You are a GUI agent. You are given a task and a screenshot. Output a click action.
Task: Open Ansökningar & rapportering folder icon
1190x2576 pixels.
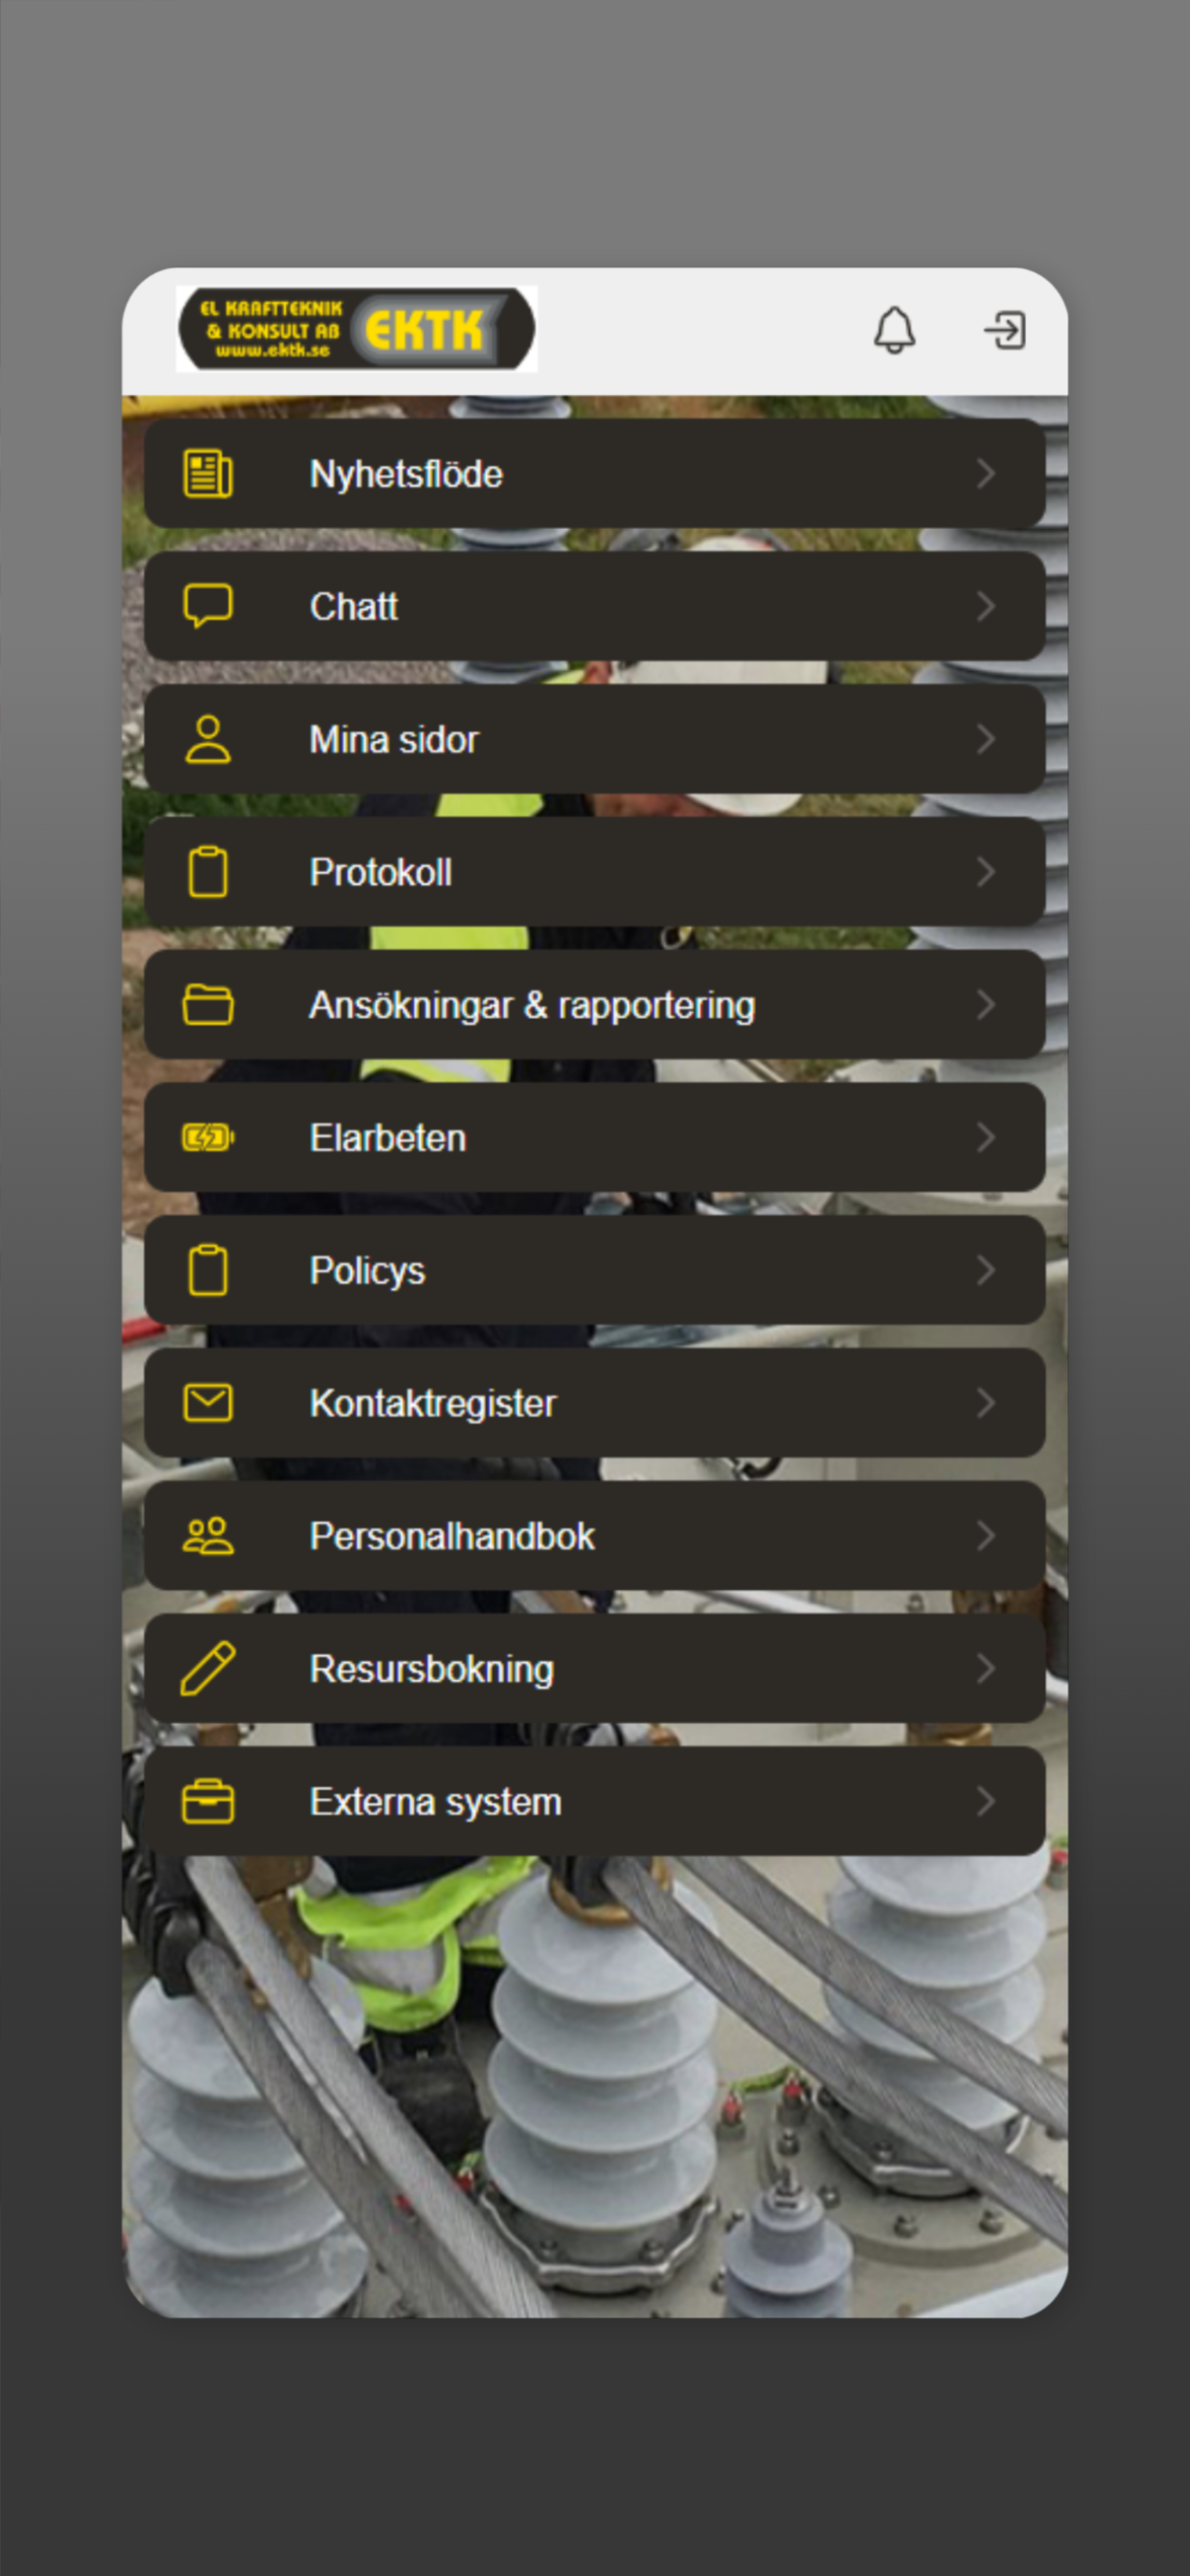(208, 1005)
